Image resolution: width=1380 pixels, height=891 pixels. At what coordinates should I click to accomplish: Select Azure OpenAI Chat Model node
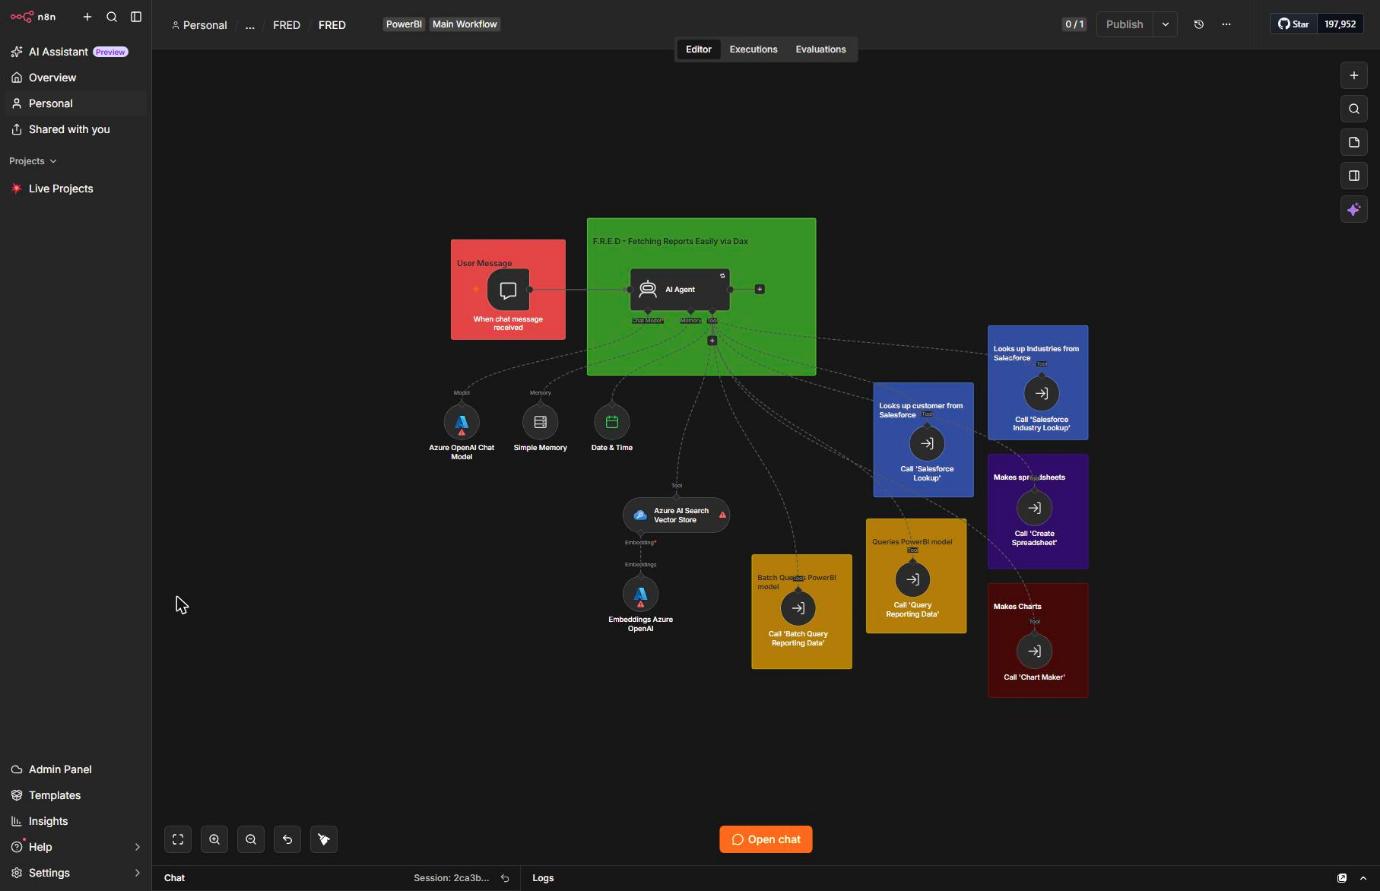(x=461, y=422)
